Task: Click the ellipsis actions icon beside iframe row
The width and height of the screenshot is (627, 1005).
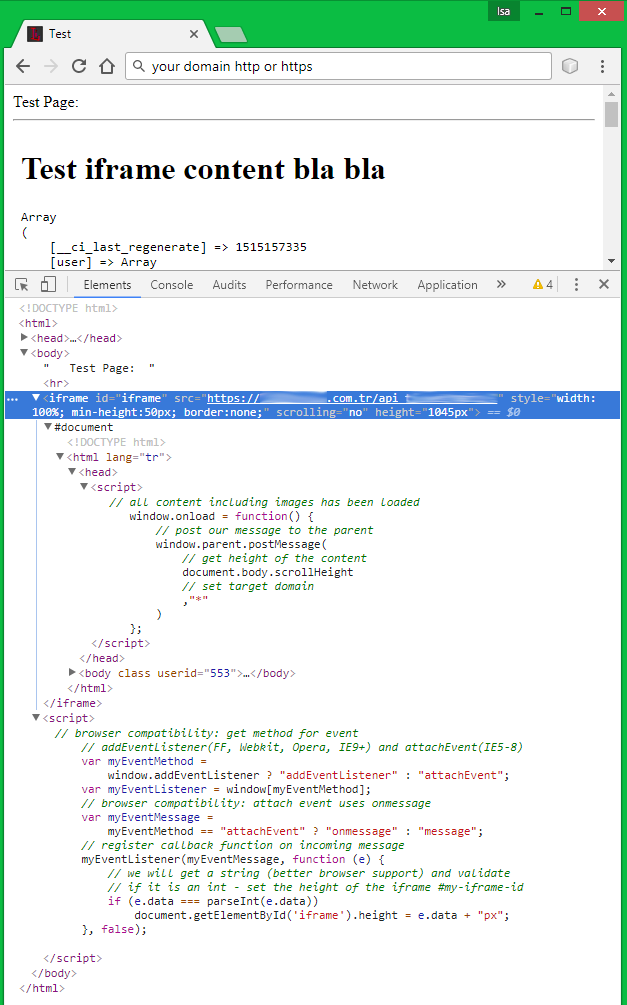Action: pyautogui.click(x=13, y=399)
